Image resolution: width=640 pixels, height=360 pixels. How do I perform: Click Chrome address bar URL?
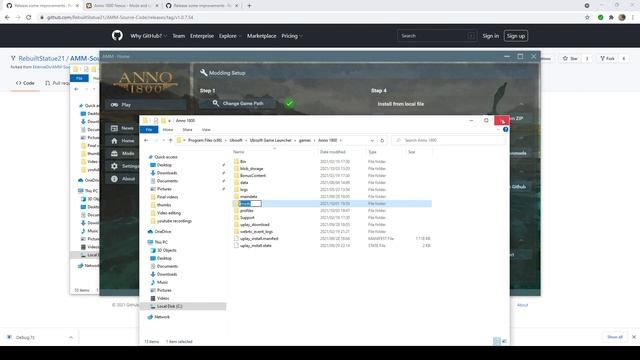pyautogui.click(x=120, y=18)
